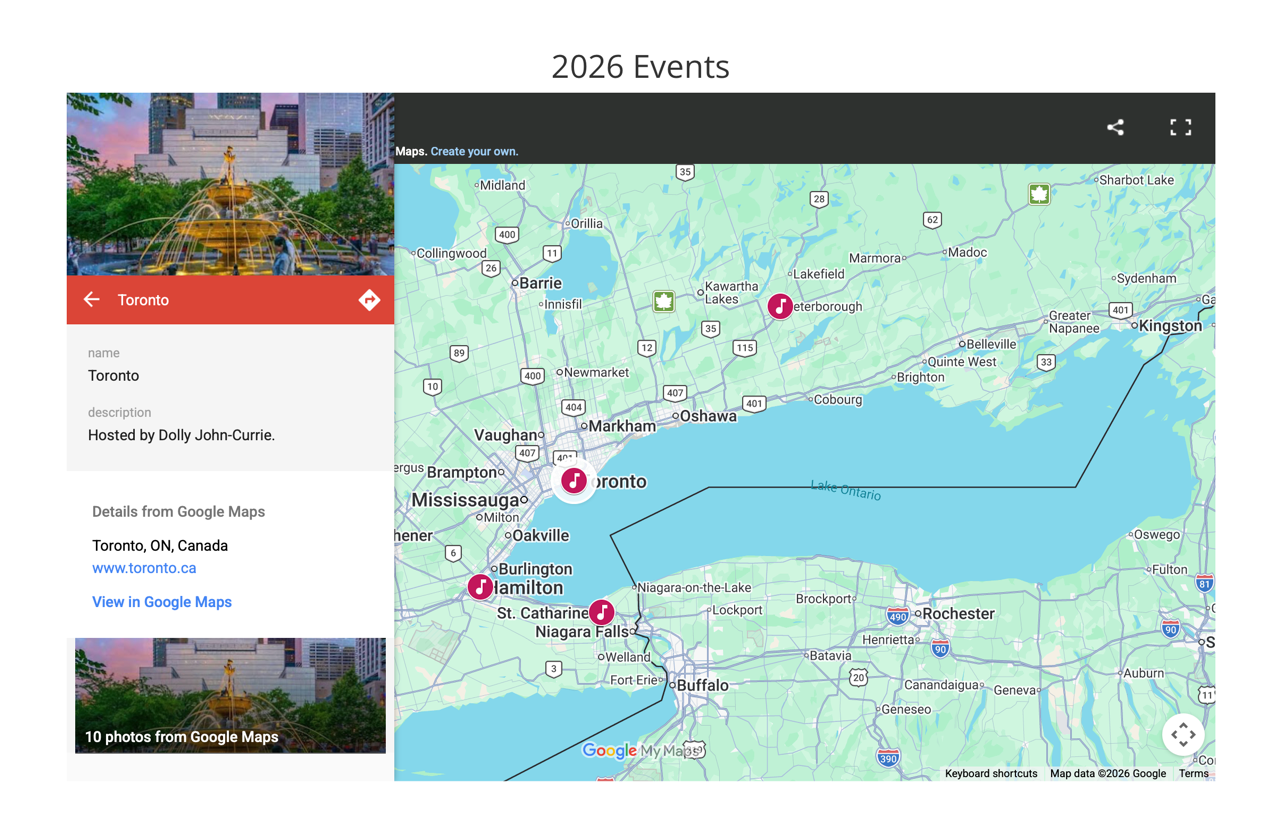Select the music marker near St. Catharines

coord(601,611)
